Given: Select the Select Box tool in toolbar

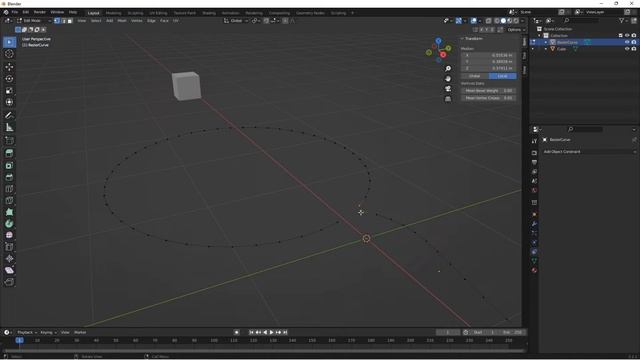Looking at the screenshot, I should [9, 42].
